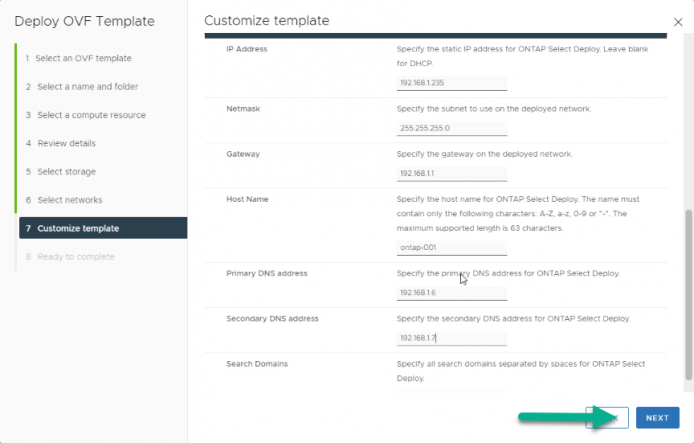
Task: Click the NEXT button
Action: [657, 418]
